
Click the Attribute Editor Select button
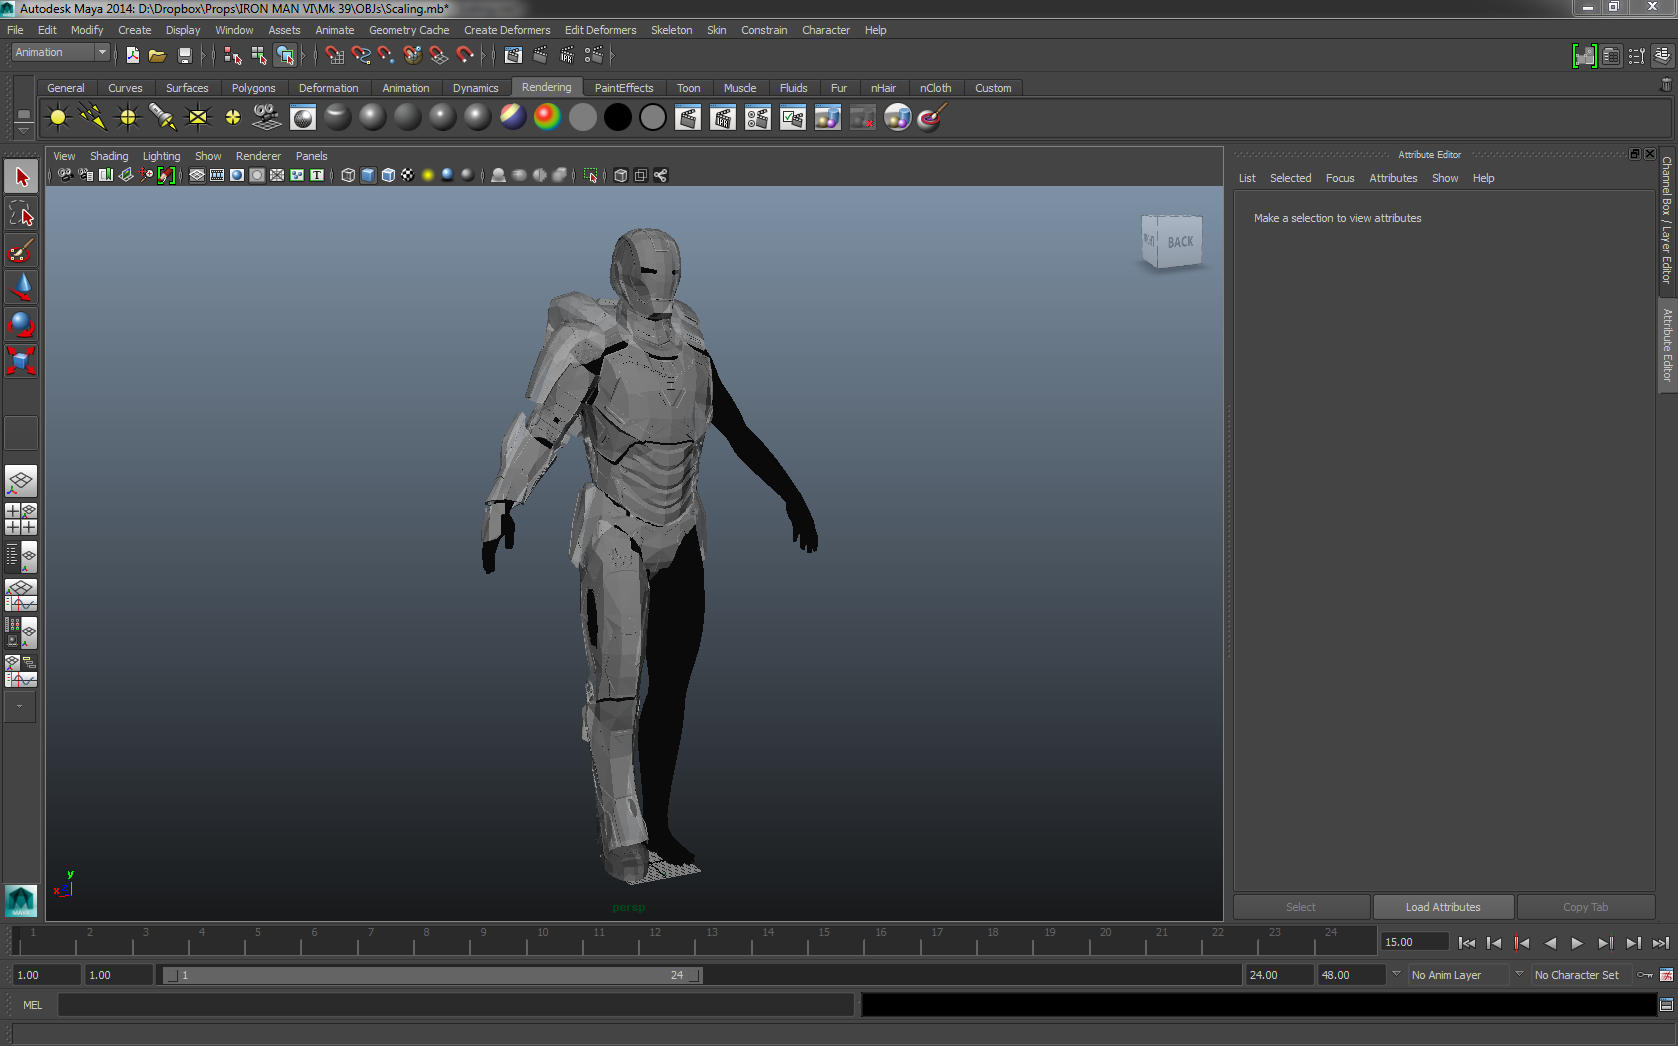(x=1301, y=907)
